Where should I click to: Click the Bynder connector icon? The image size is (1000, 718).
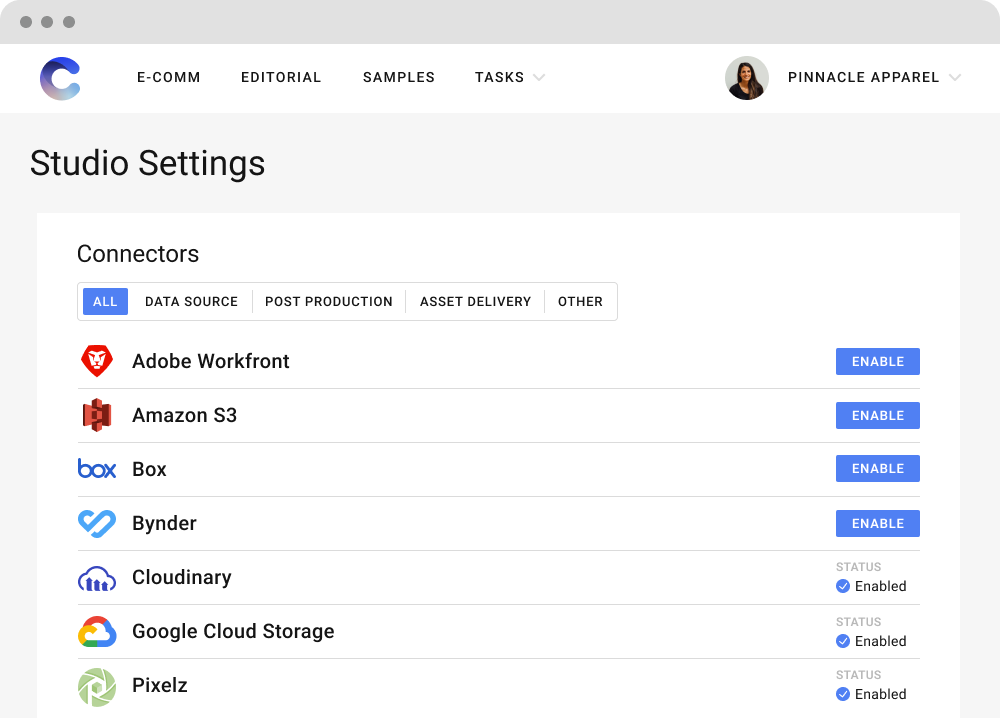[97, 523]
